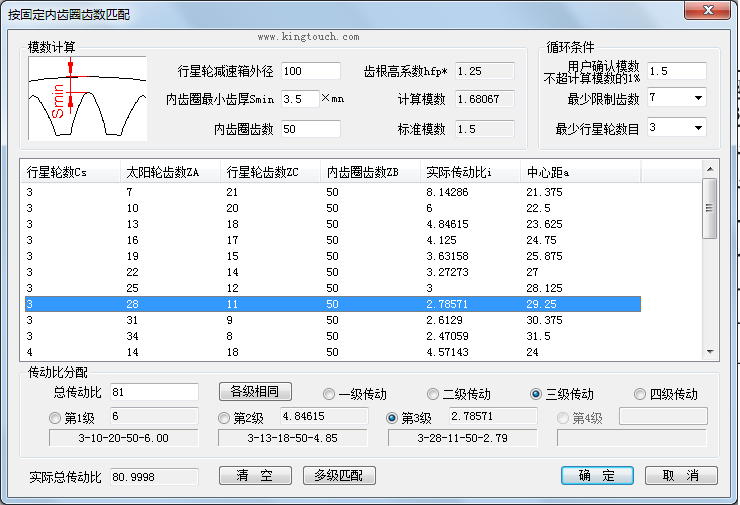Select the row with ratio 4.125
Screen dimensions: 740x505
click(333, 240)
